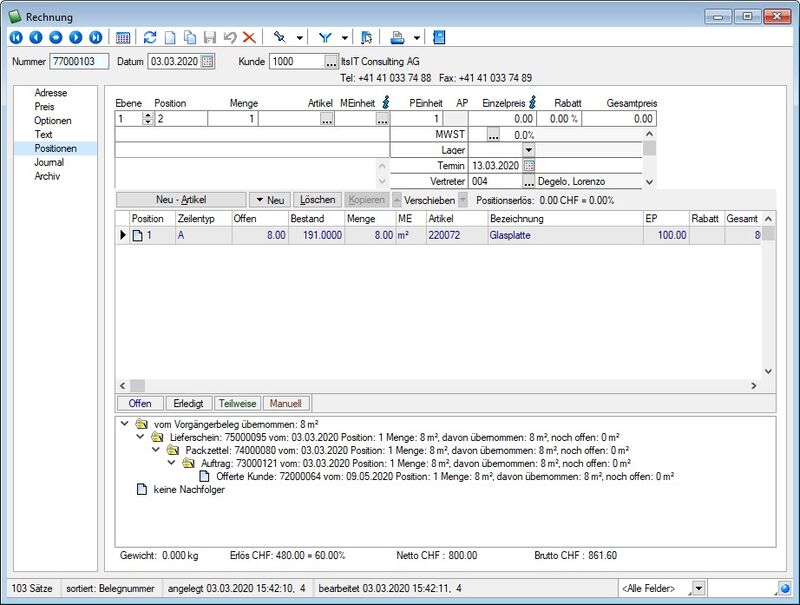
Task: Collapse the Lieferschein 75000095 tree node
Action: 140,437
